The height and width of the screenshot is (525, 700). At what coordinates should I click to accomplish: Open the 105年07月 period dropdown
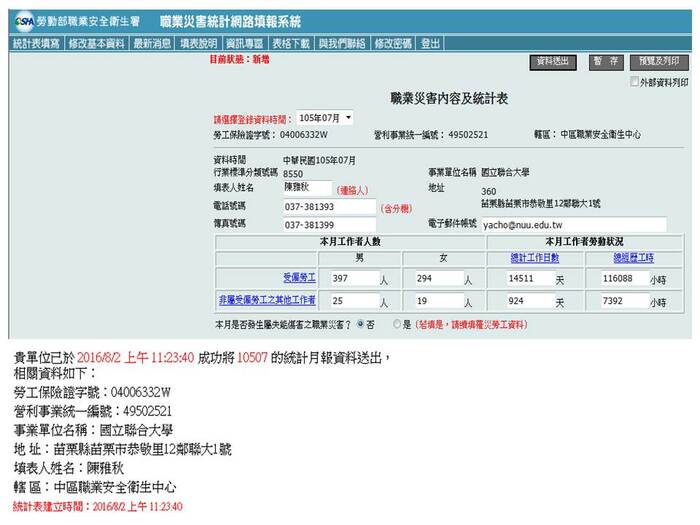pos(325,118)
